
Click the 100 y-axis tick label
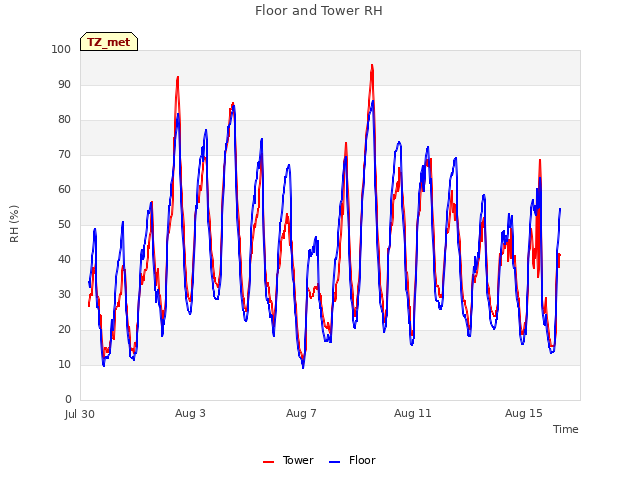[x=61, y=49]
